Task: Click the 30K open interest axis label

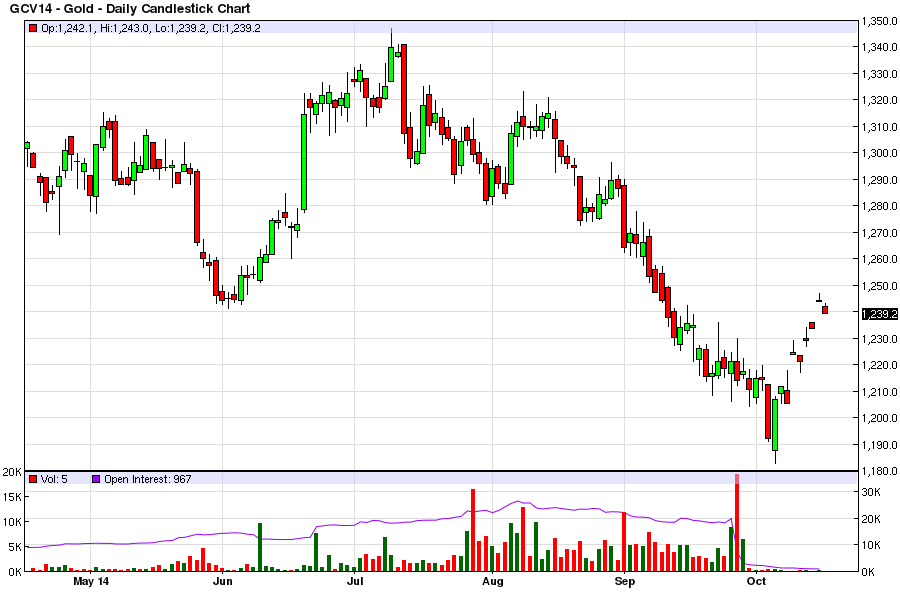Action: coord(871,492)
